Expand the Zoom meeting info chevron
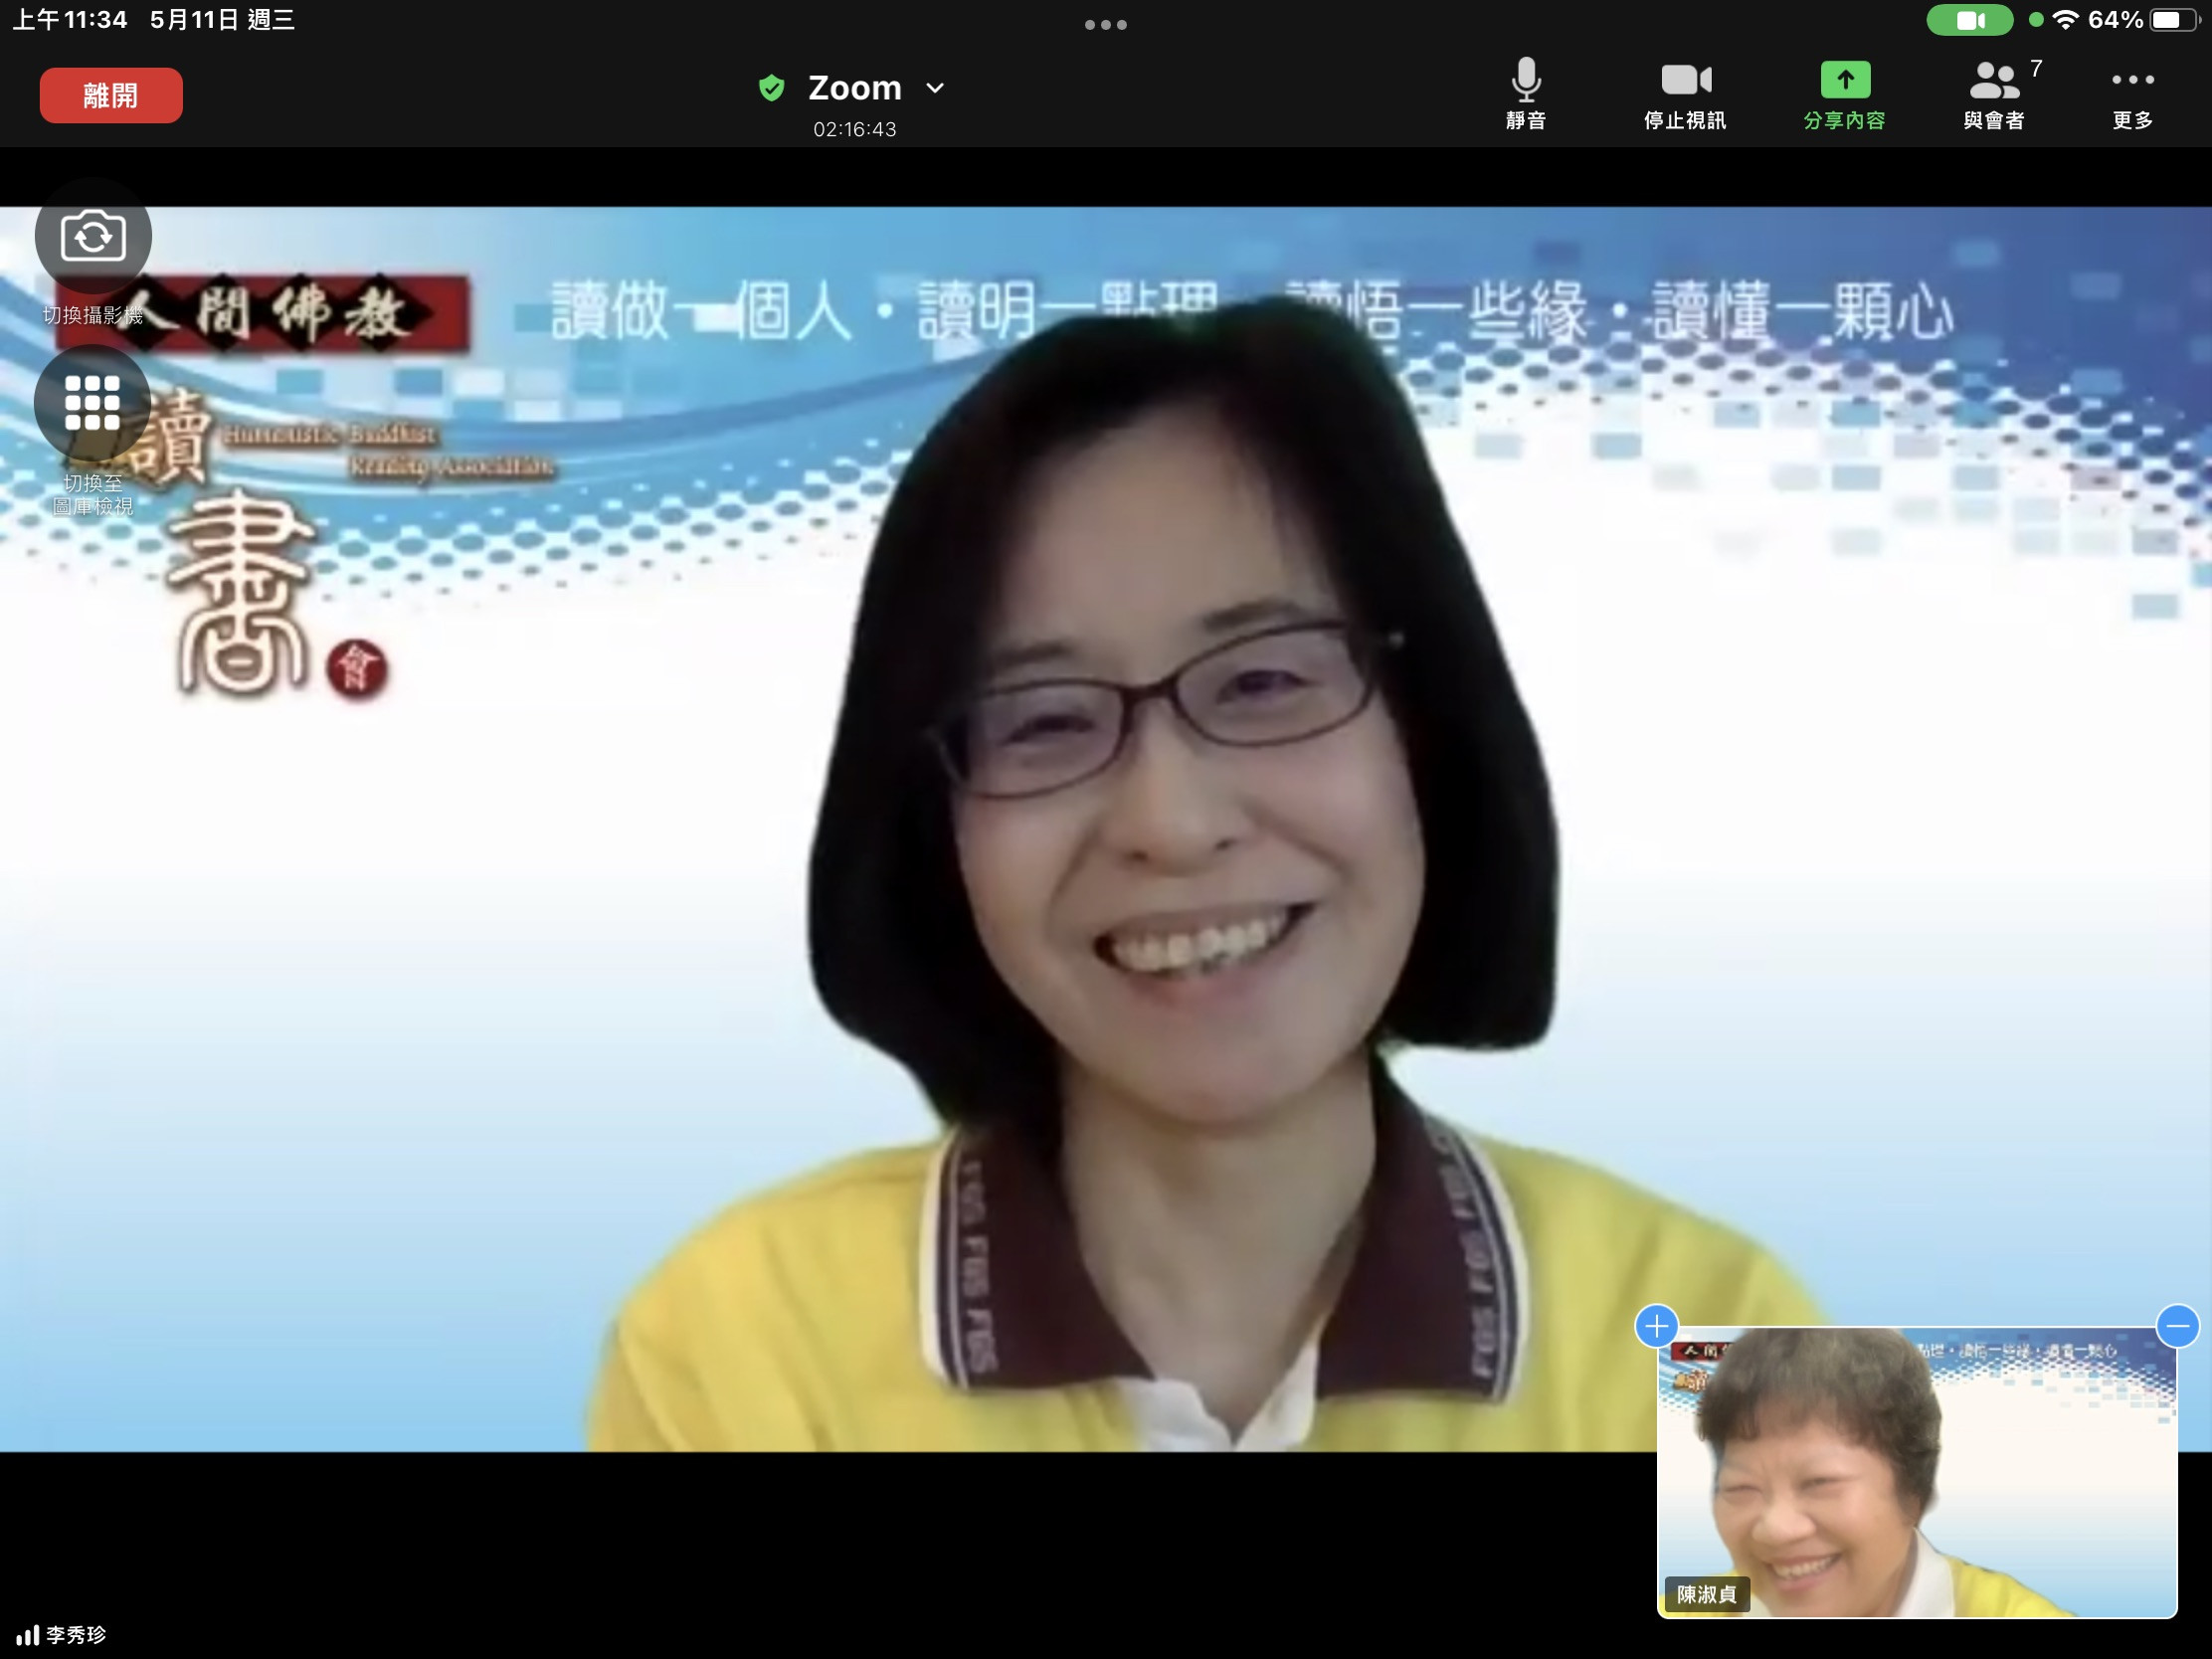Image resolution: width=2212 pixels, height=1659 pixels. point(935,88)
